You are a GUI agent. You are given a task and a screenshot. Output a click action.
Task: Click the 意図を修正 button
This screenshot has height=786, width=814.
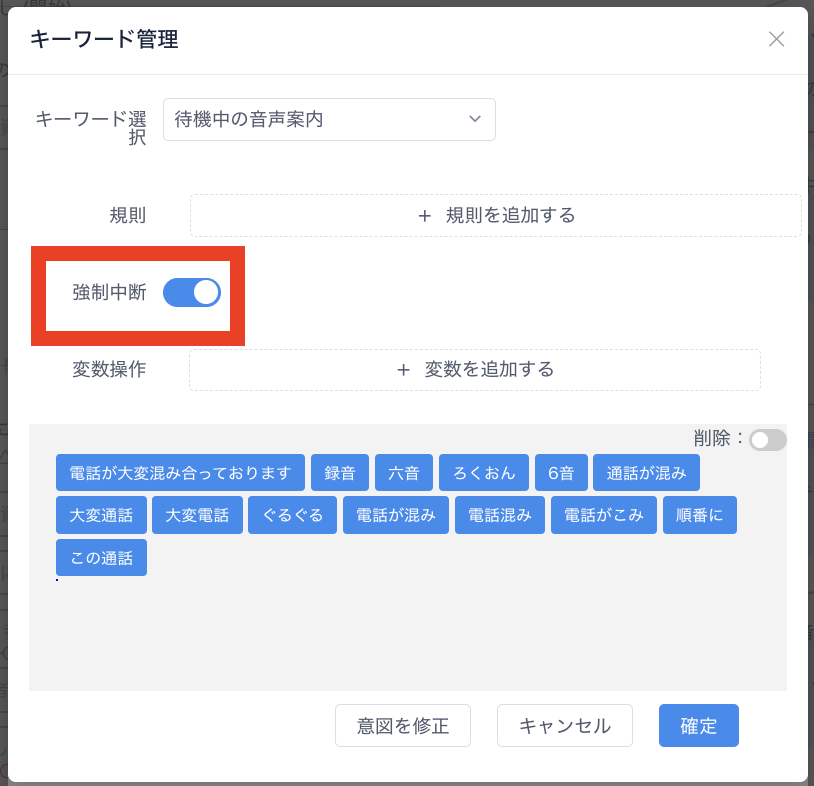point(403,726)
